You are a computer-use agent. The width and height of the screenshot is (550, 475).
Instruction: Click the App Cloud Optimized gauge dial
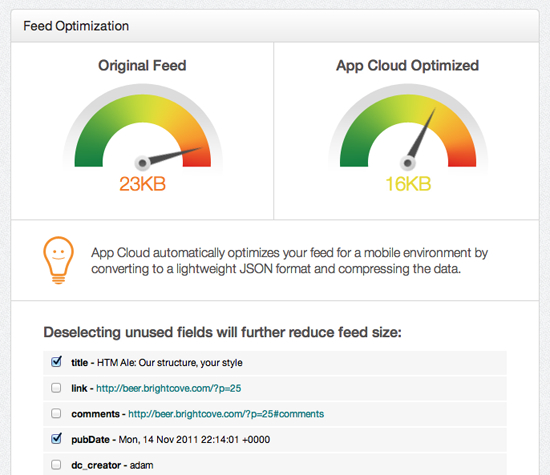click(x=408, y=127)
